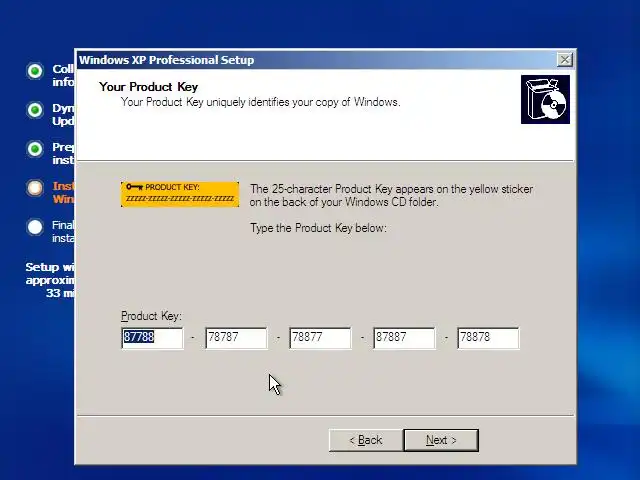This screenshot has width=640, height=480.
Task: Click the Windows box and CD icon
Action: (x=545, y=99)
